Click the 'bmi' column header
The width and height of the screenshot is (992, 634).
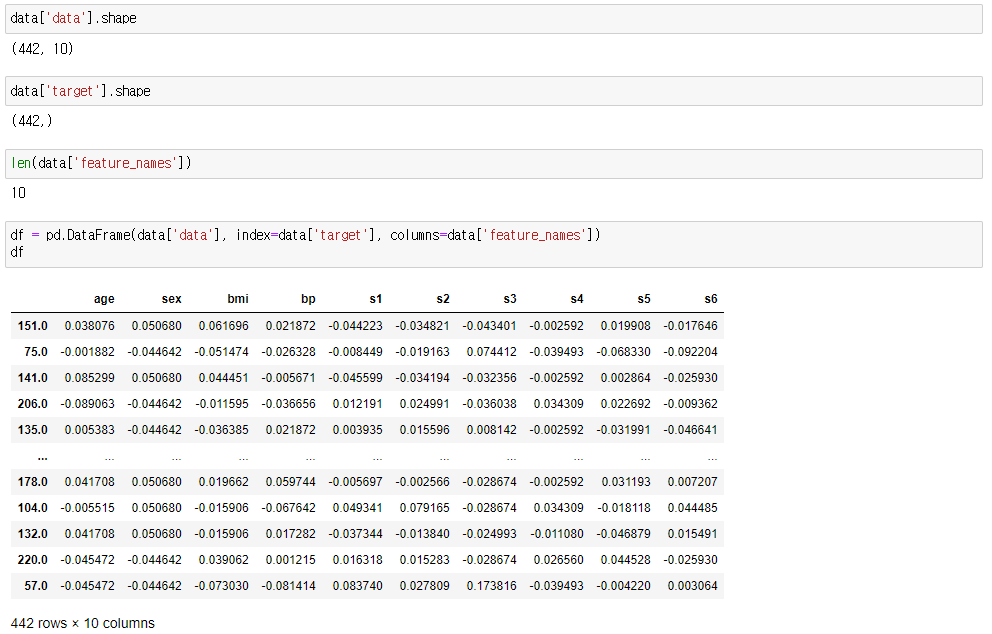tap(238, 299)
